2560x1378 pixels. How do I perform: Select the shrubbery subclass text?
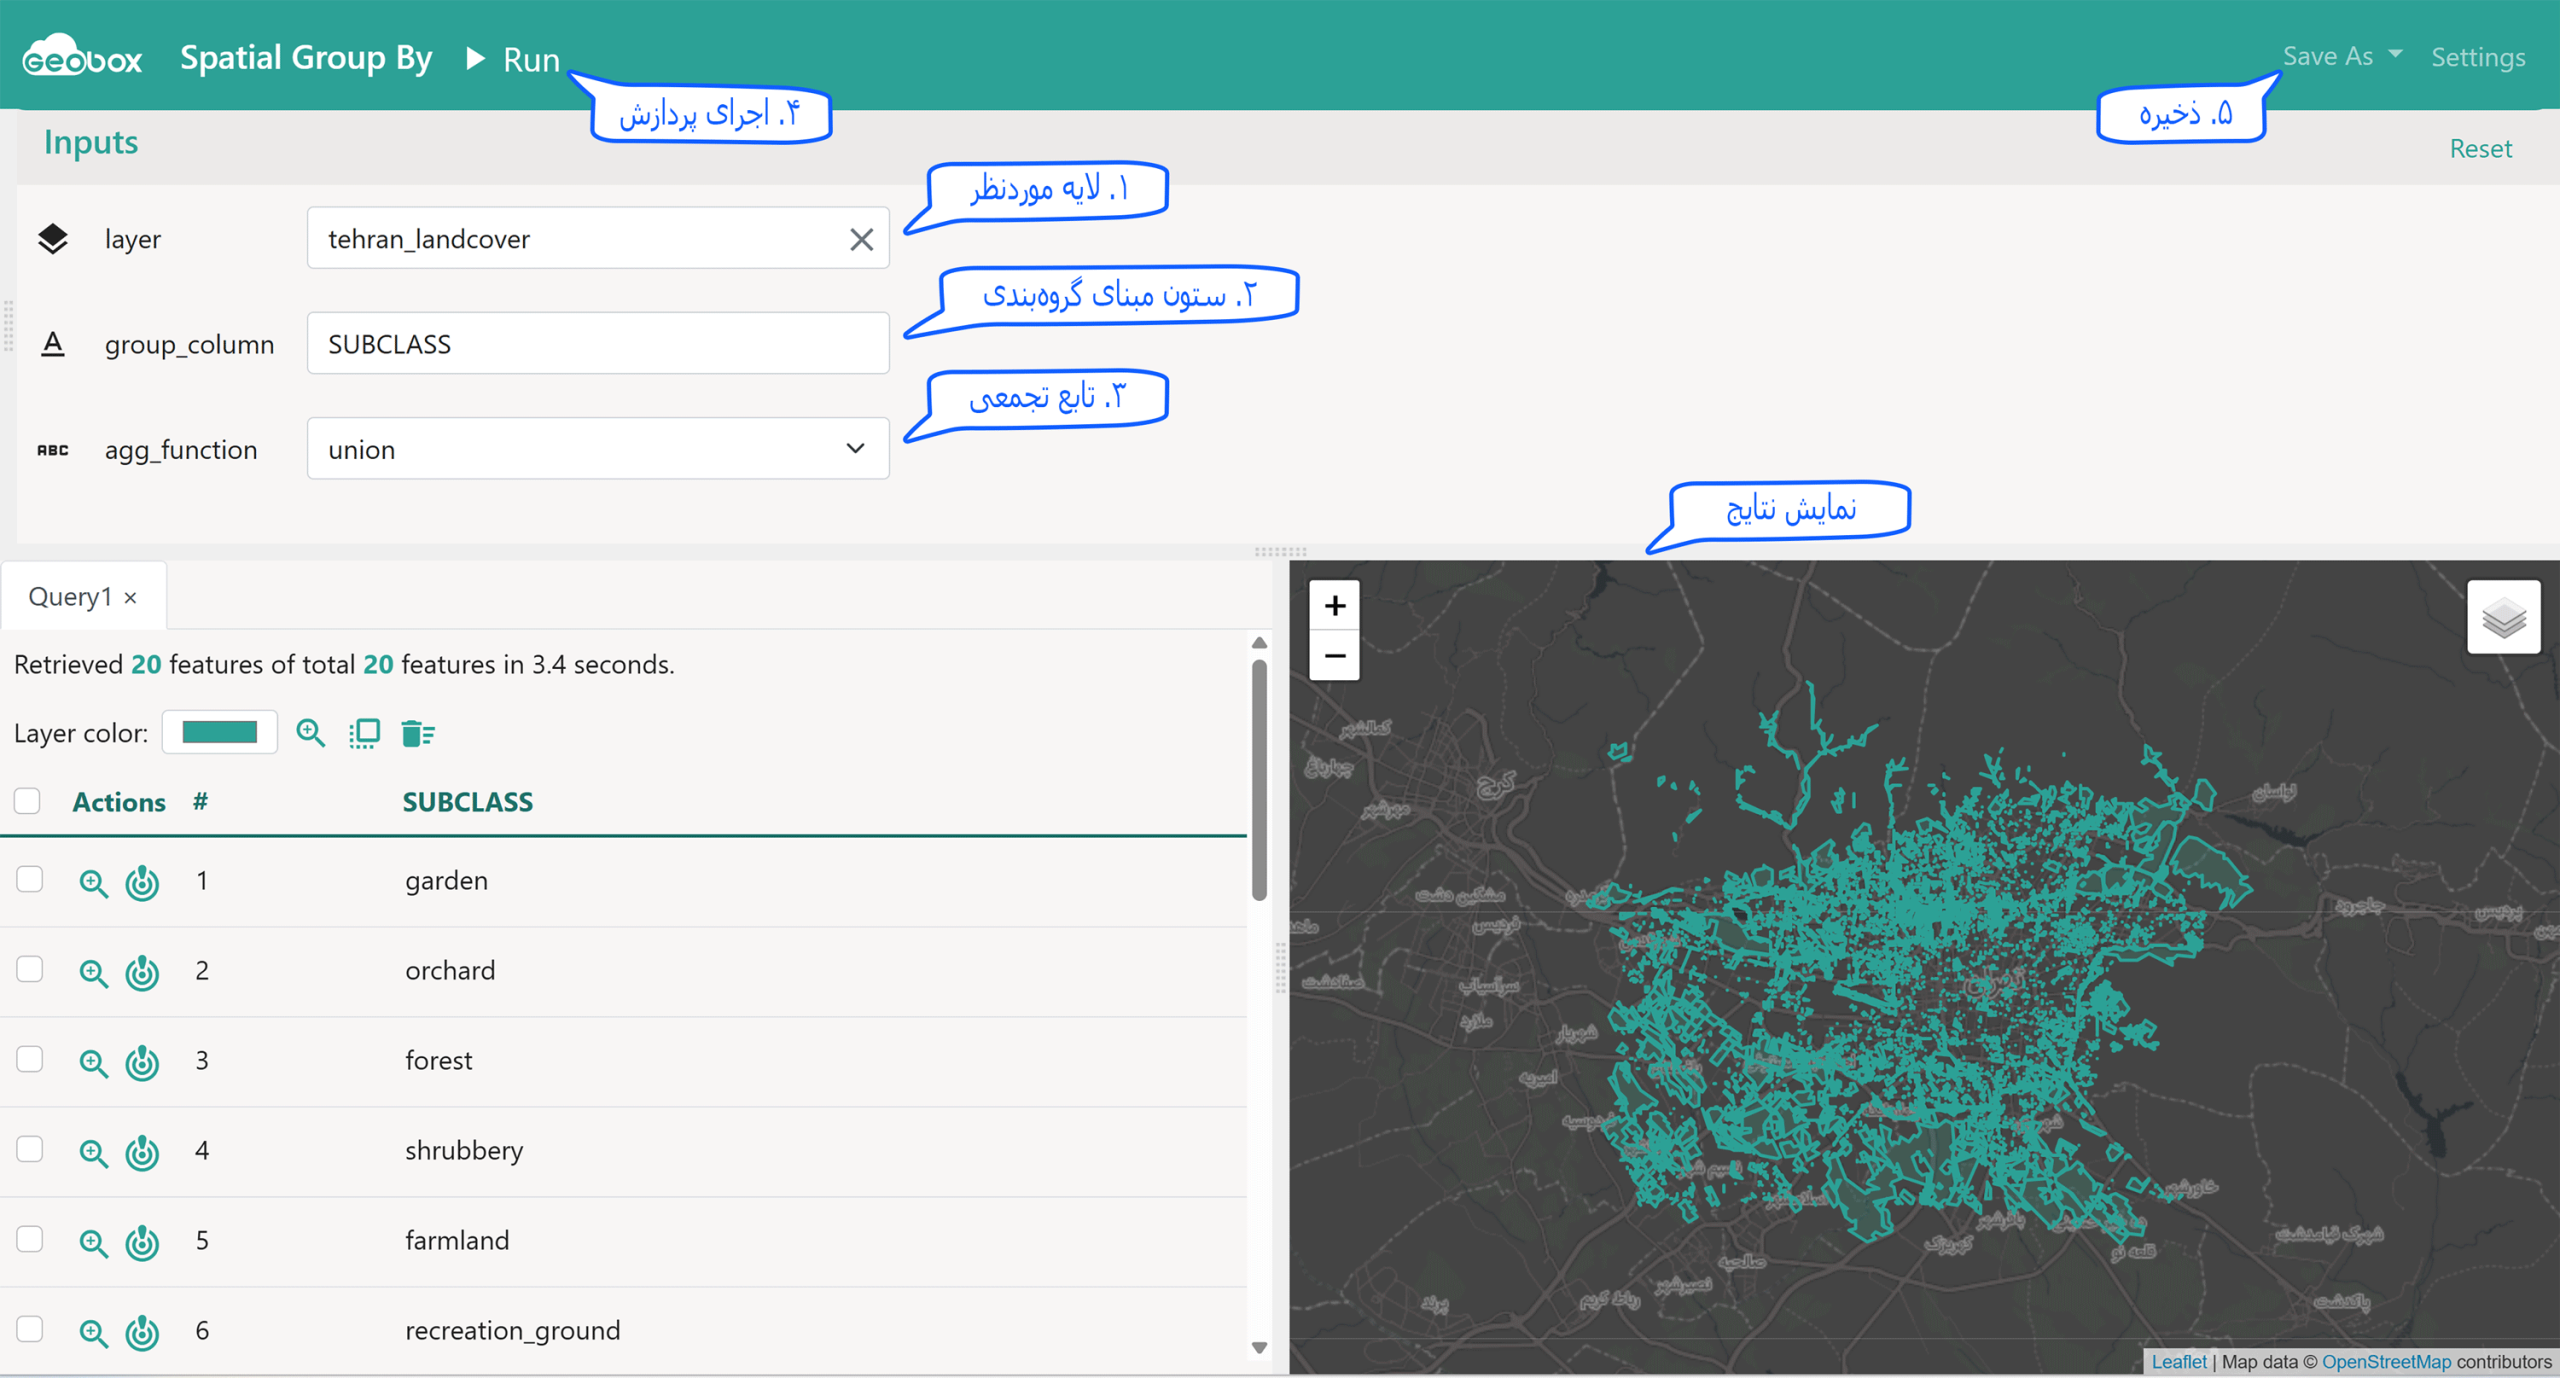click(464, 1151)
